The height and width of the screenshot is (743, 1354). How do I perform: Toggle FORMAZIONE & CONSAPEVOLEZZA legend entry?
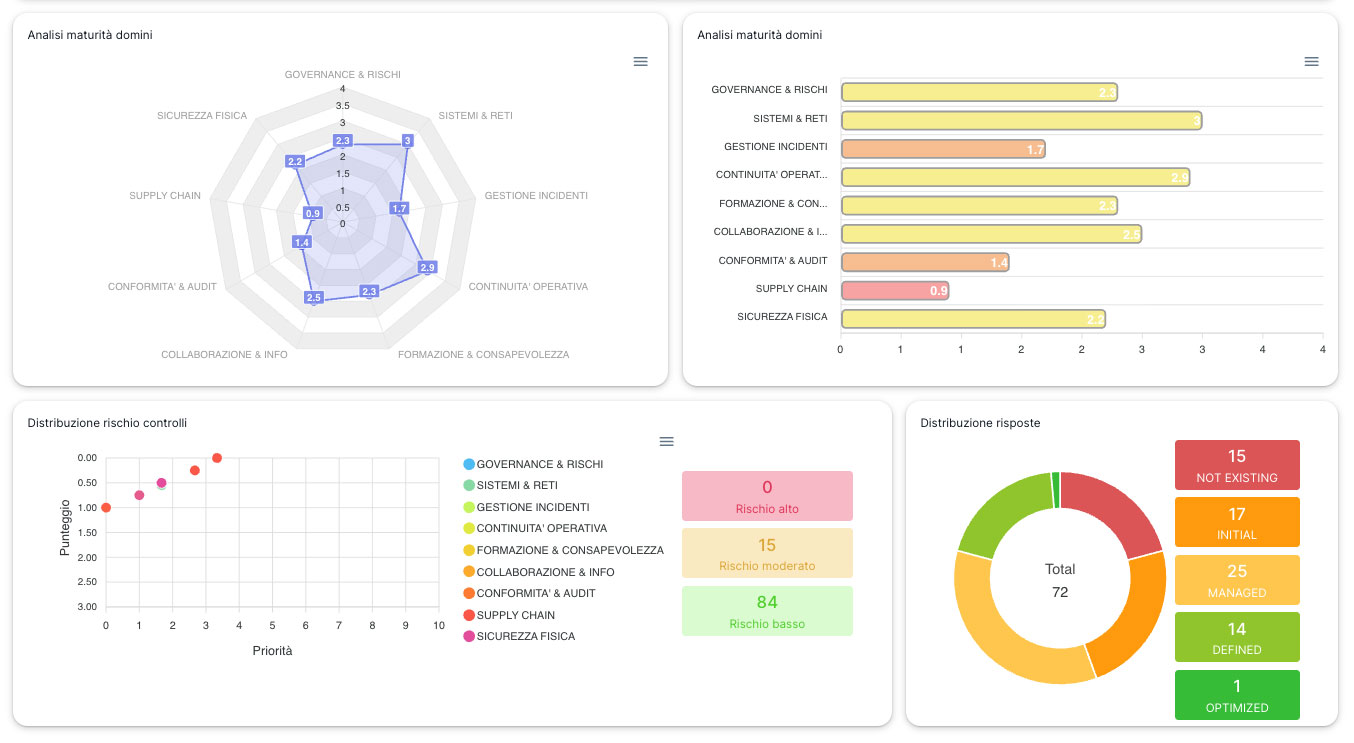click(563, 550)
